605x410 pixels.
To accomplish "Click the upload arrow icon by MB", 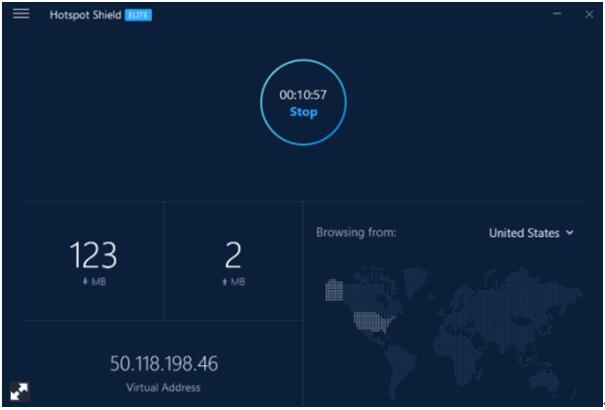I will coord(224,282).
